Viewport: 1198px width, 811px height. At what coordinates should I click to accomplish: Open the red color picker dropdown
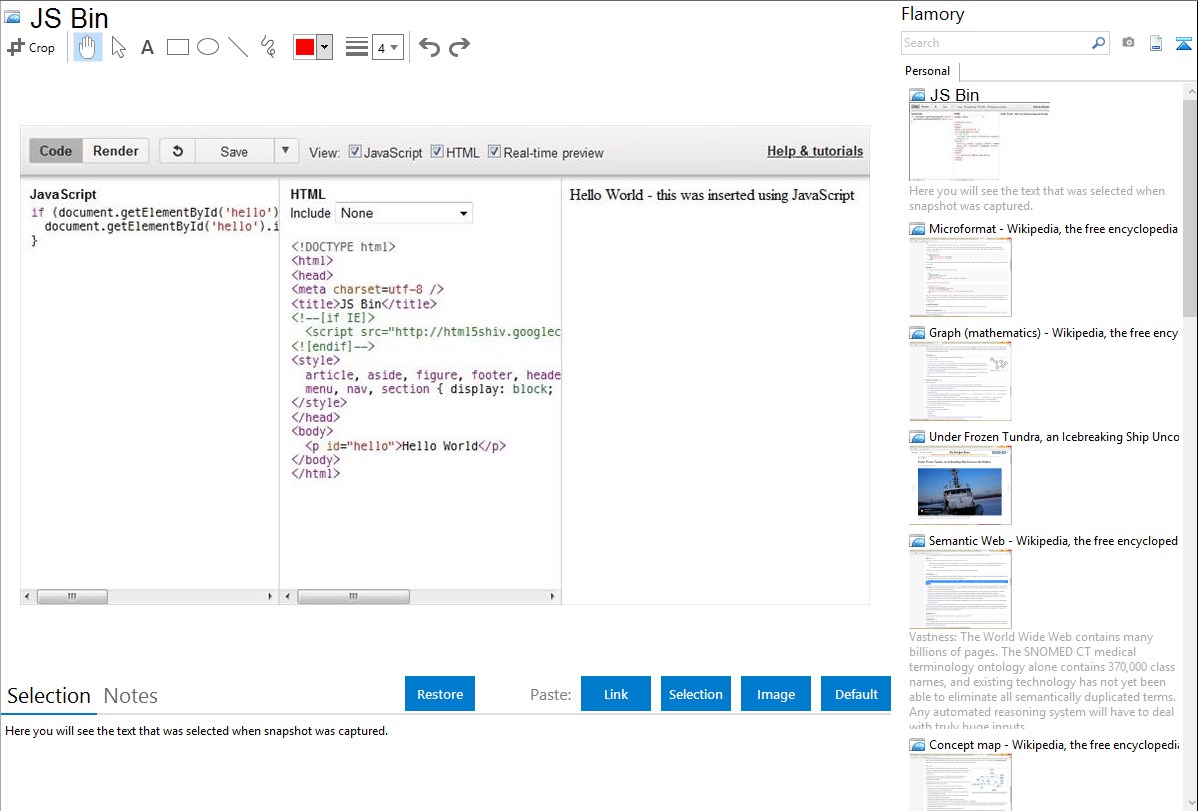(324, 47)
